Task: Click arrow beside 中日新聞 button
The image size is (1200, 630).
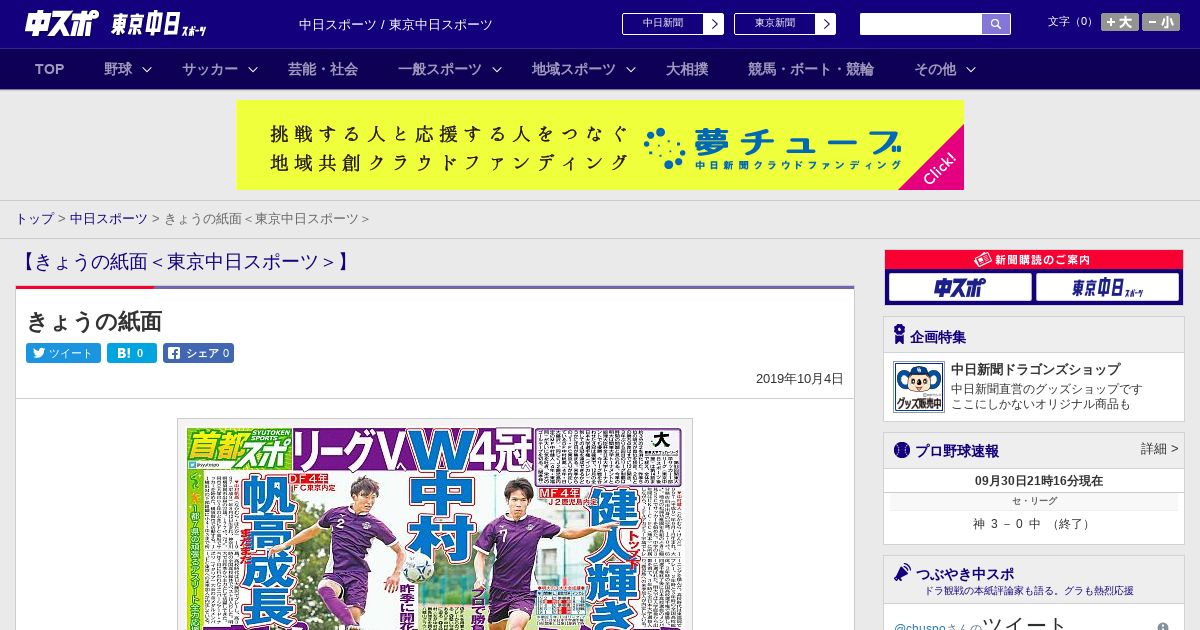Action: [714, 24]
